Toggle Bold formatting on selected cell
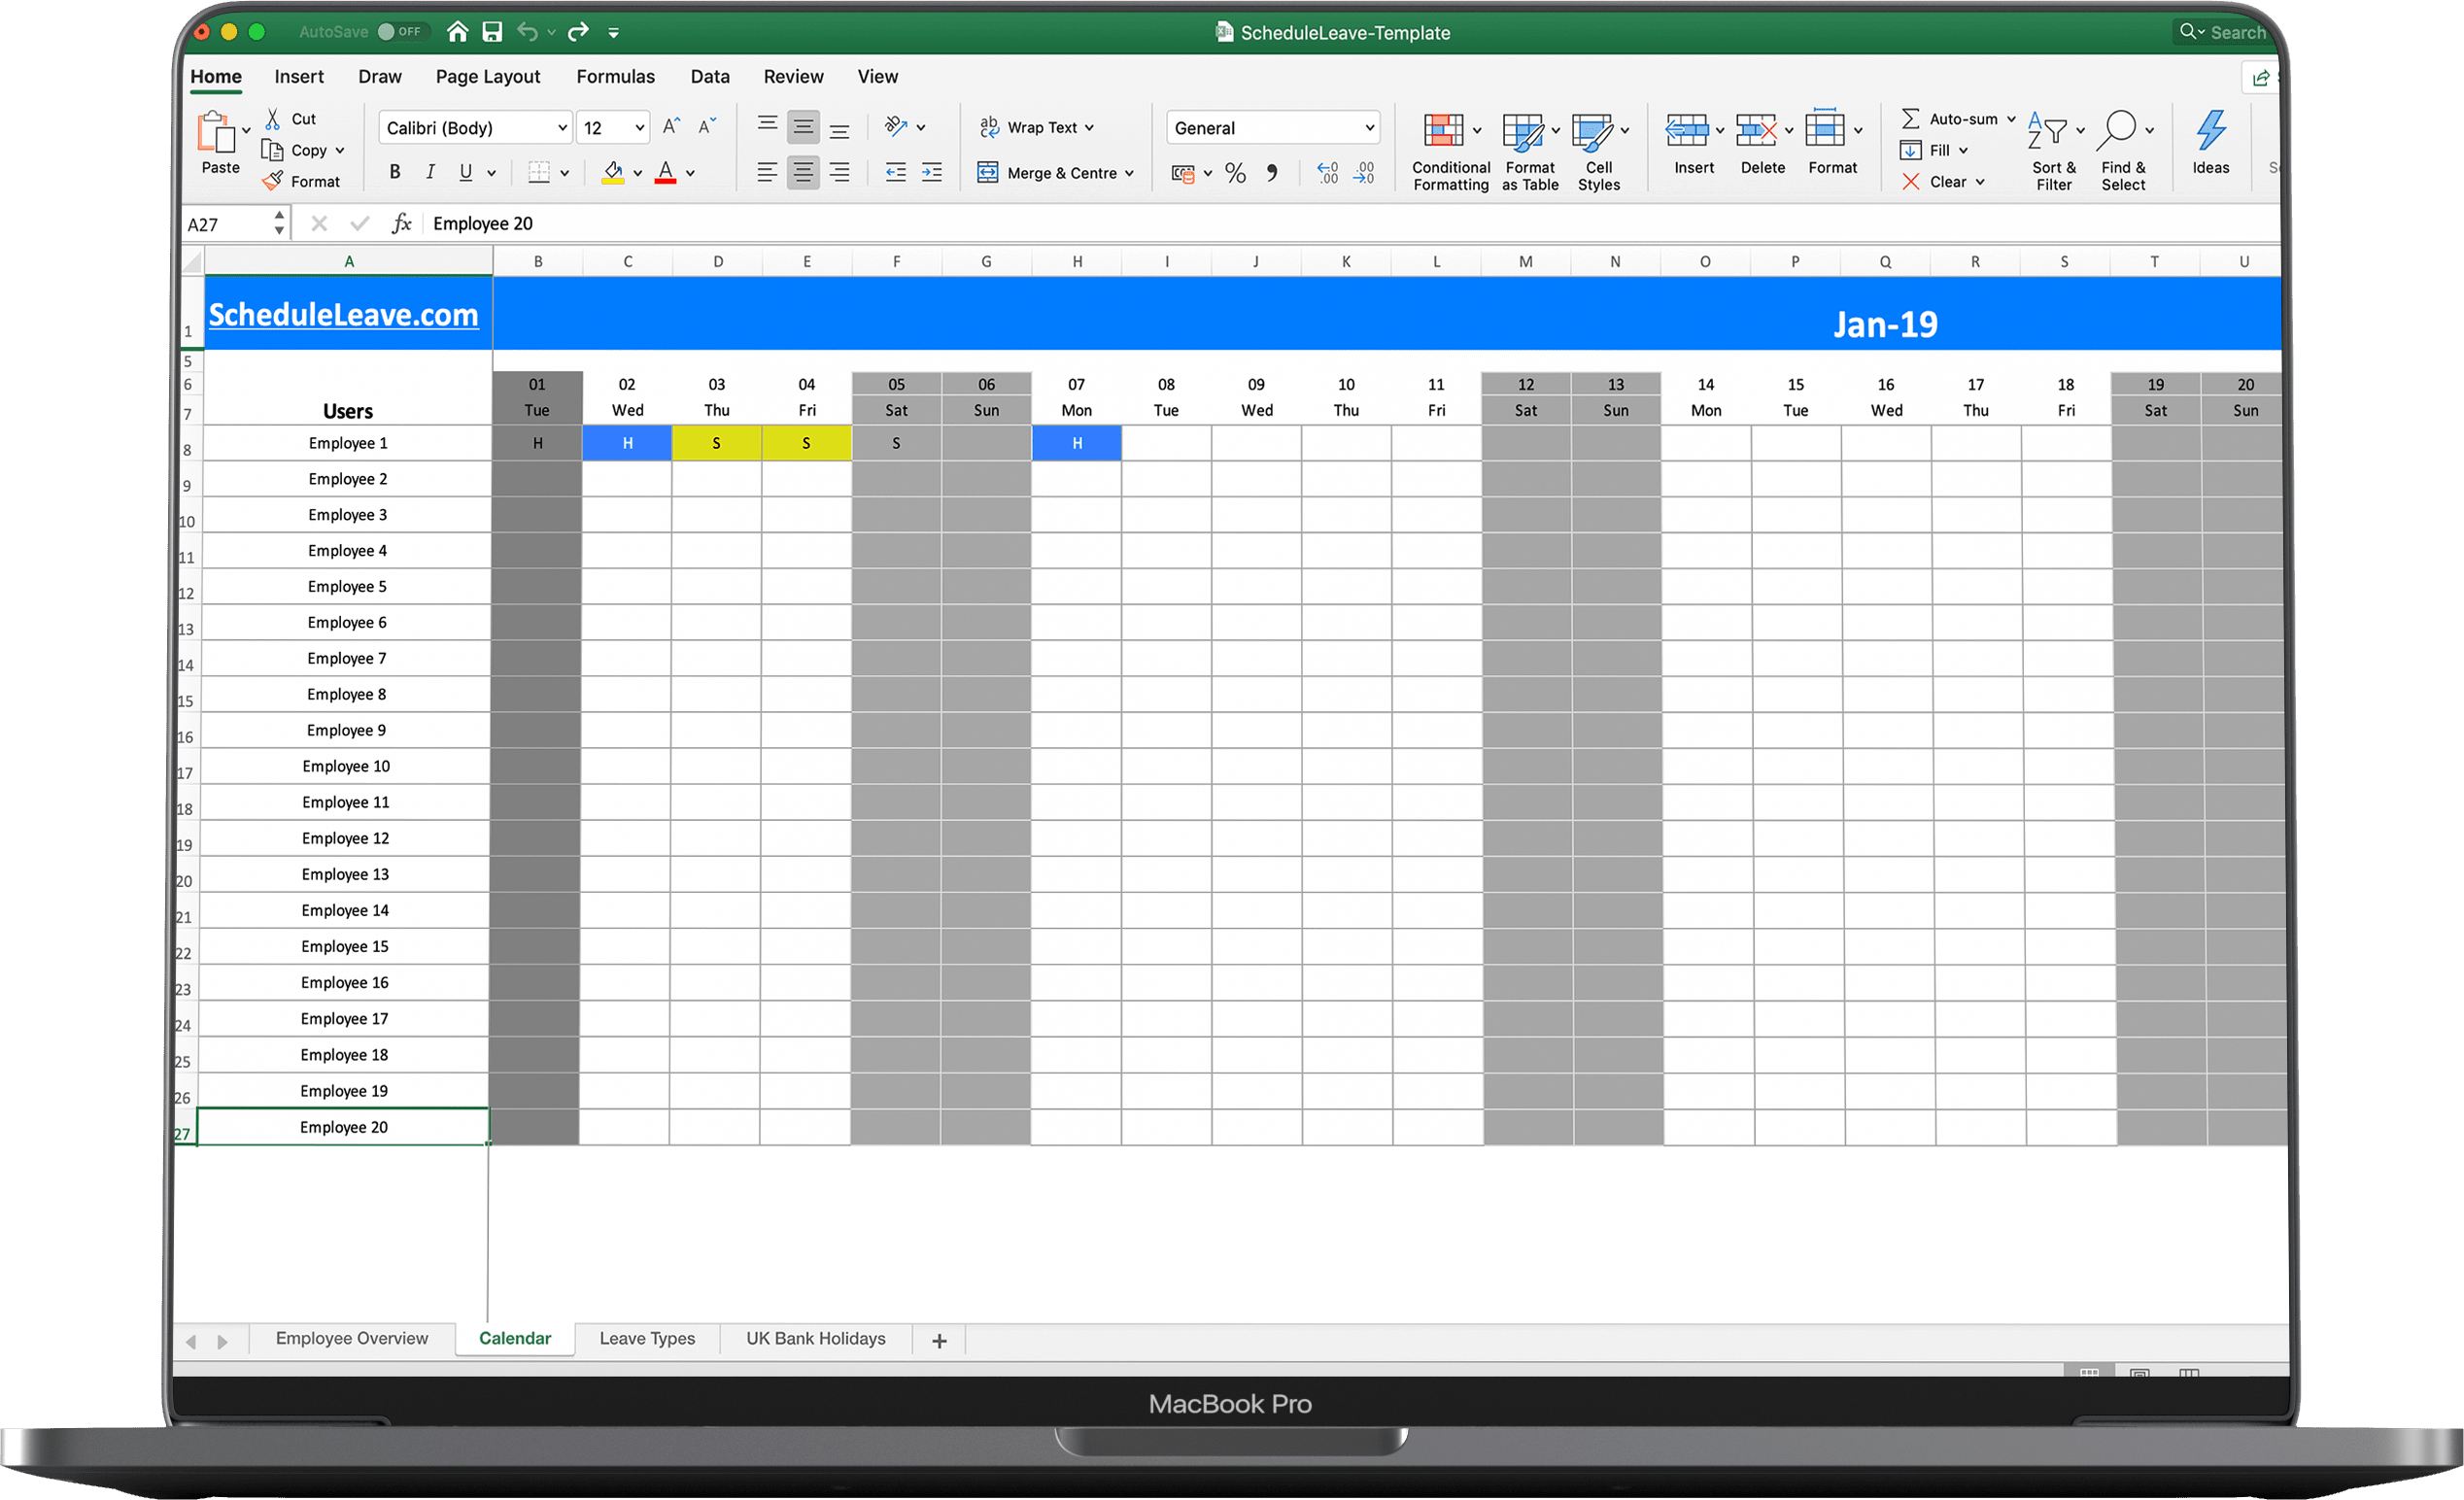This screenshot has height=1500, width=2464. pos(394,171)
